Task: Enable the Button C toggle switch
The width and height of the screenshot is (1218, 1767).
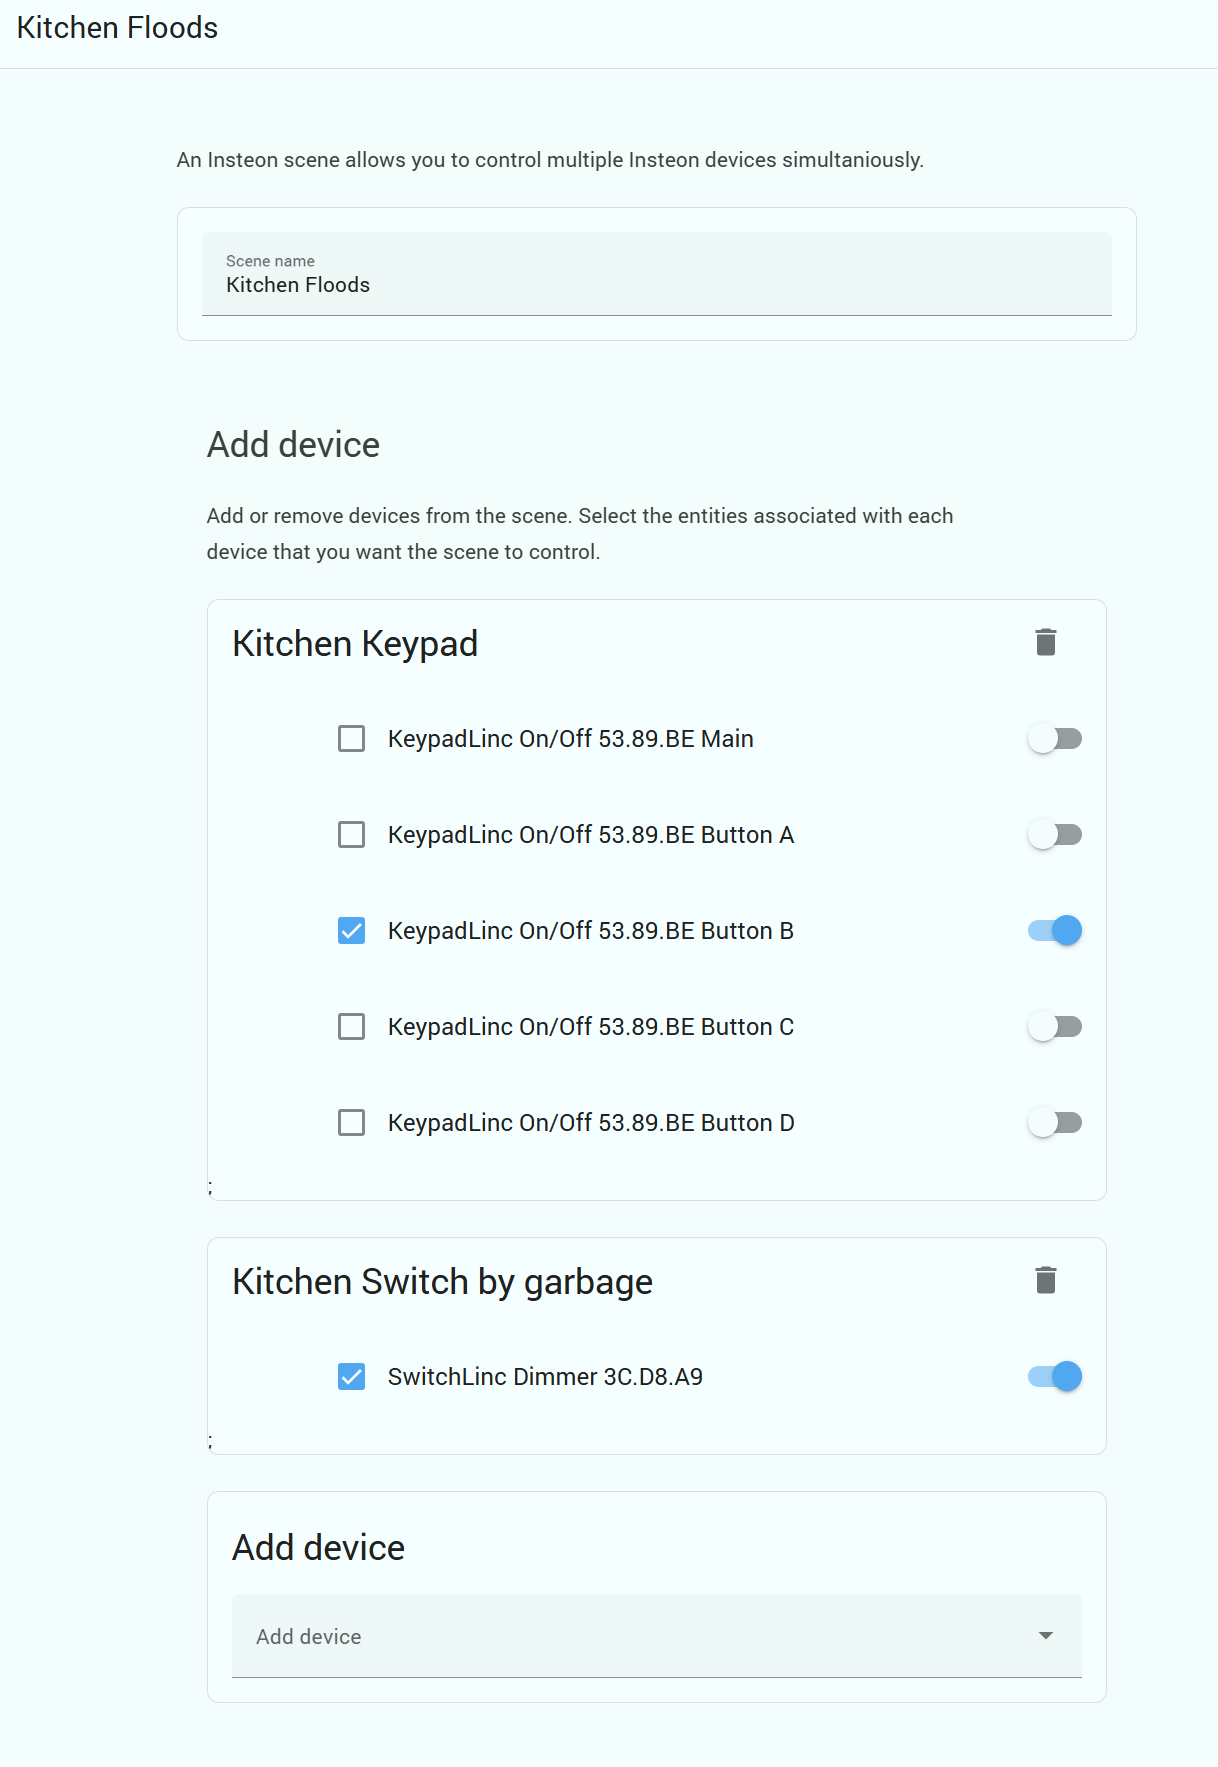Action: point(1055,1027)
